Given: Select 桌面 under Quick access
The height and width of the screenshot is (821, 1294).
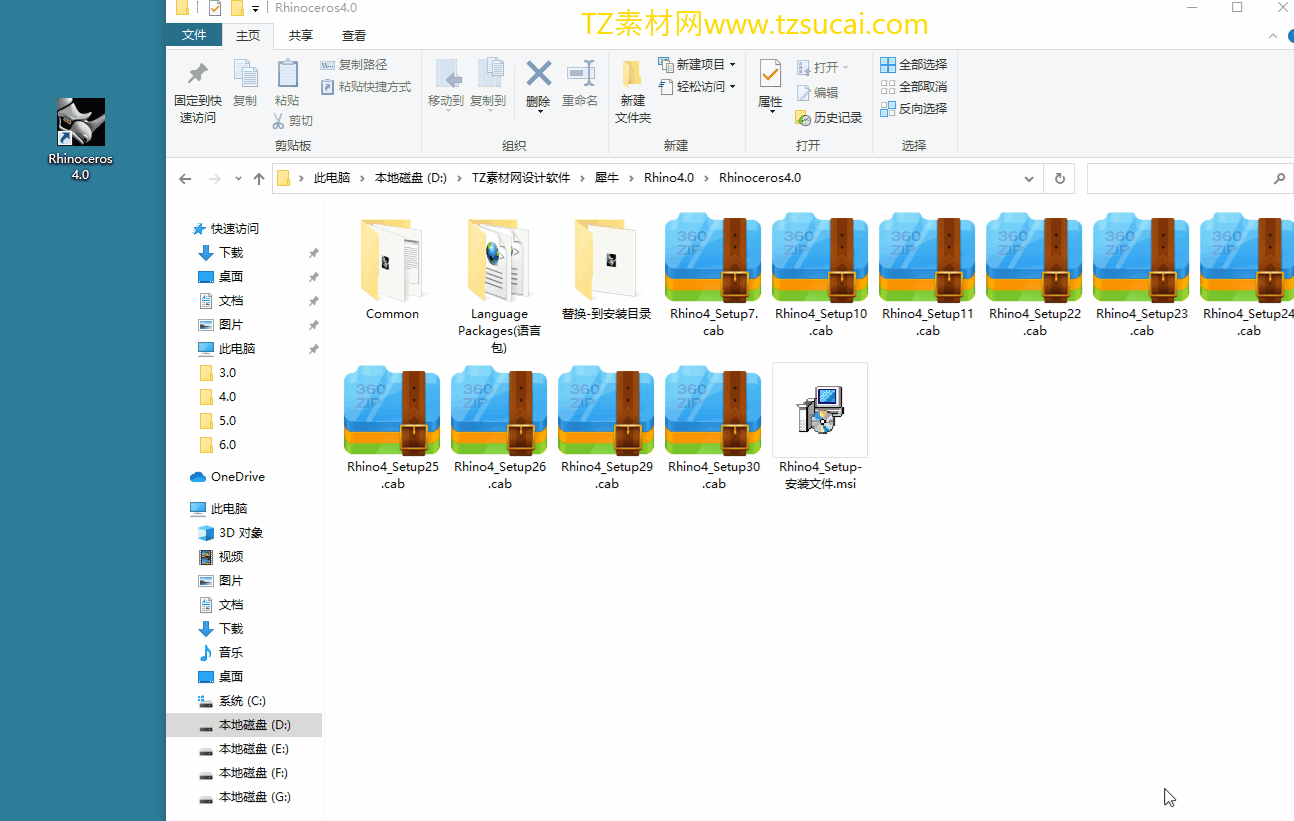Looking at the screenshot, I should [231, 277].
